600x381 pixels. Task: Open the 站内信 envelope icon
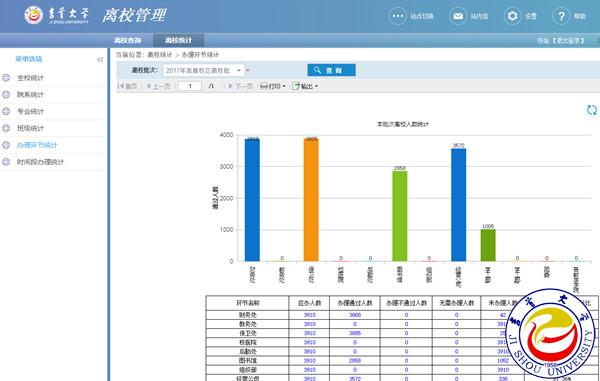point(458,16)
